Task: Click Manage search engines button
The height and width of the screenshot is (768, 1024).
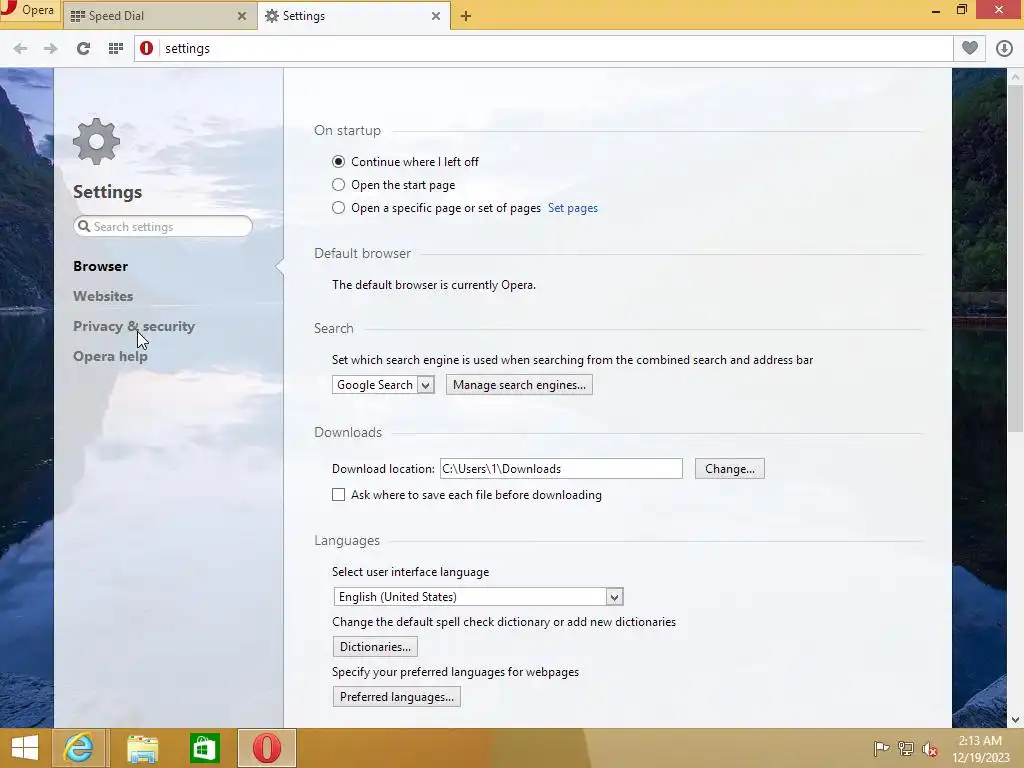Action: [x=519, y=385]
